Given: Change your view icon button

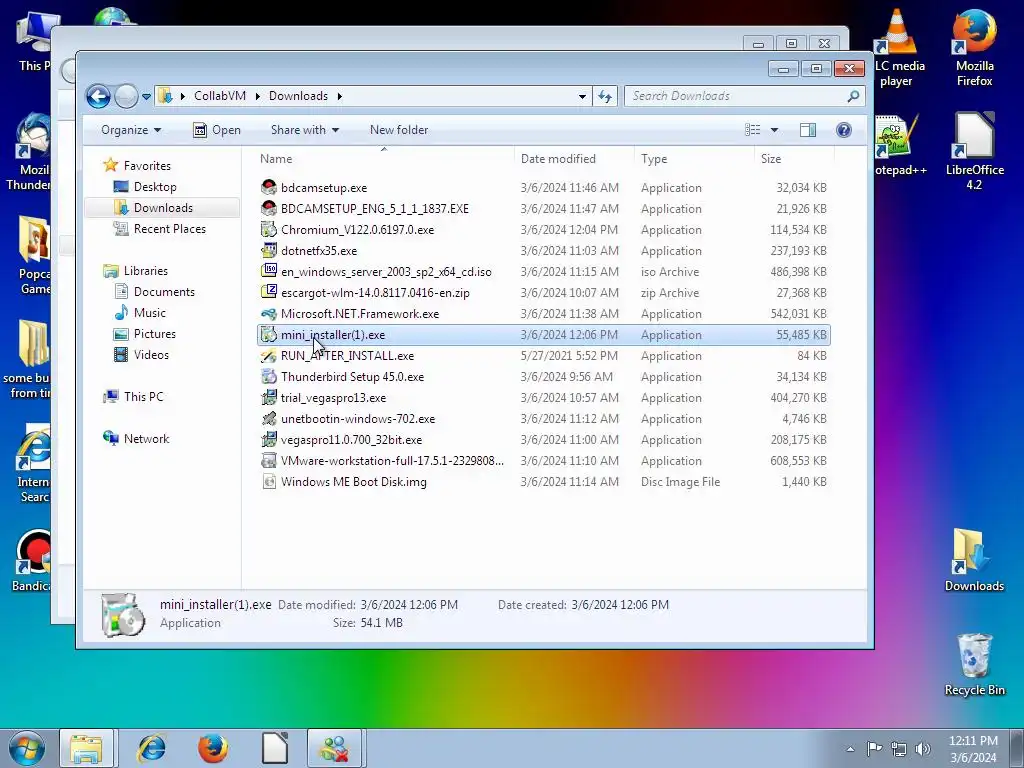Looking at the screenshot, I should pos(752,130).
